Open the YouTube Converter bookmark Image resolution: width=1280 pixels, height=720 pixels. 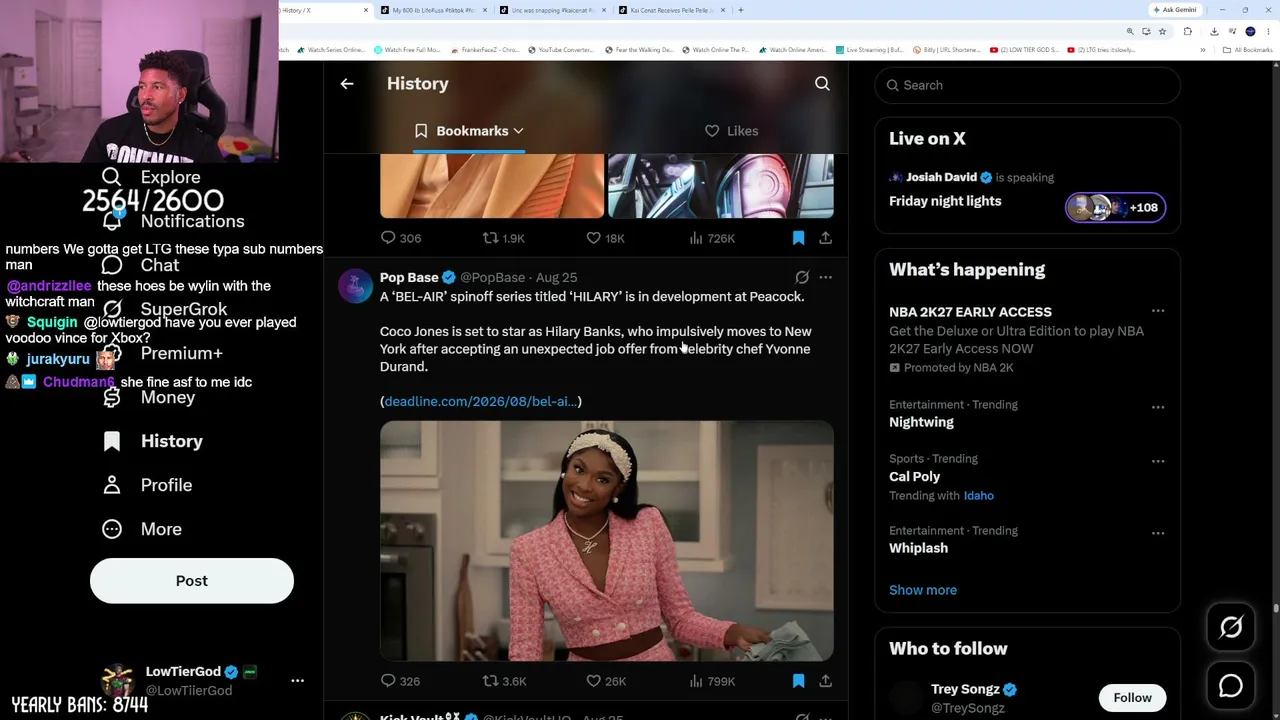point(561,50)
